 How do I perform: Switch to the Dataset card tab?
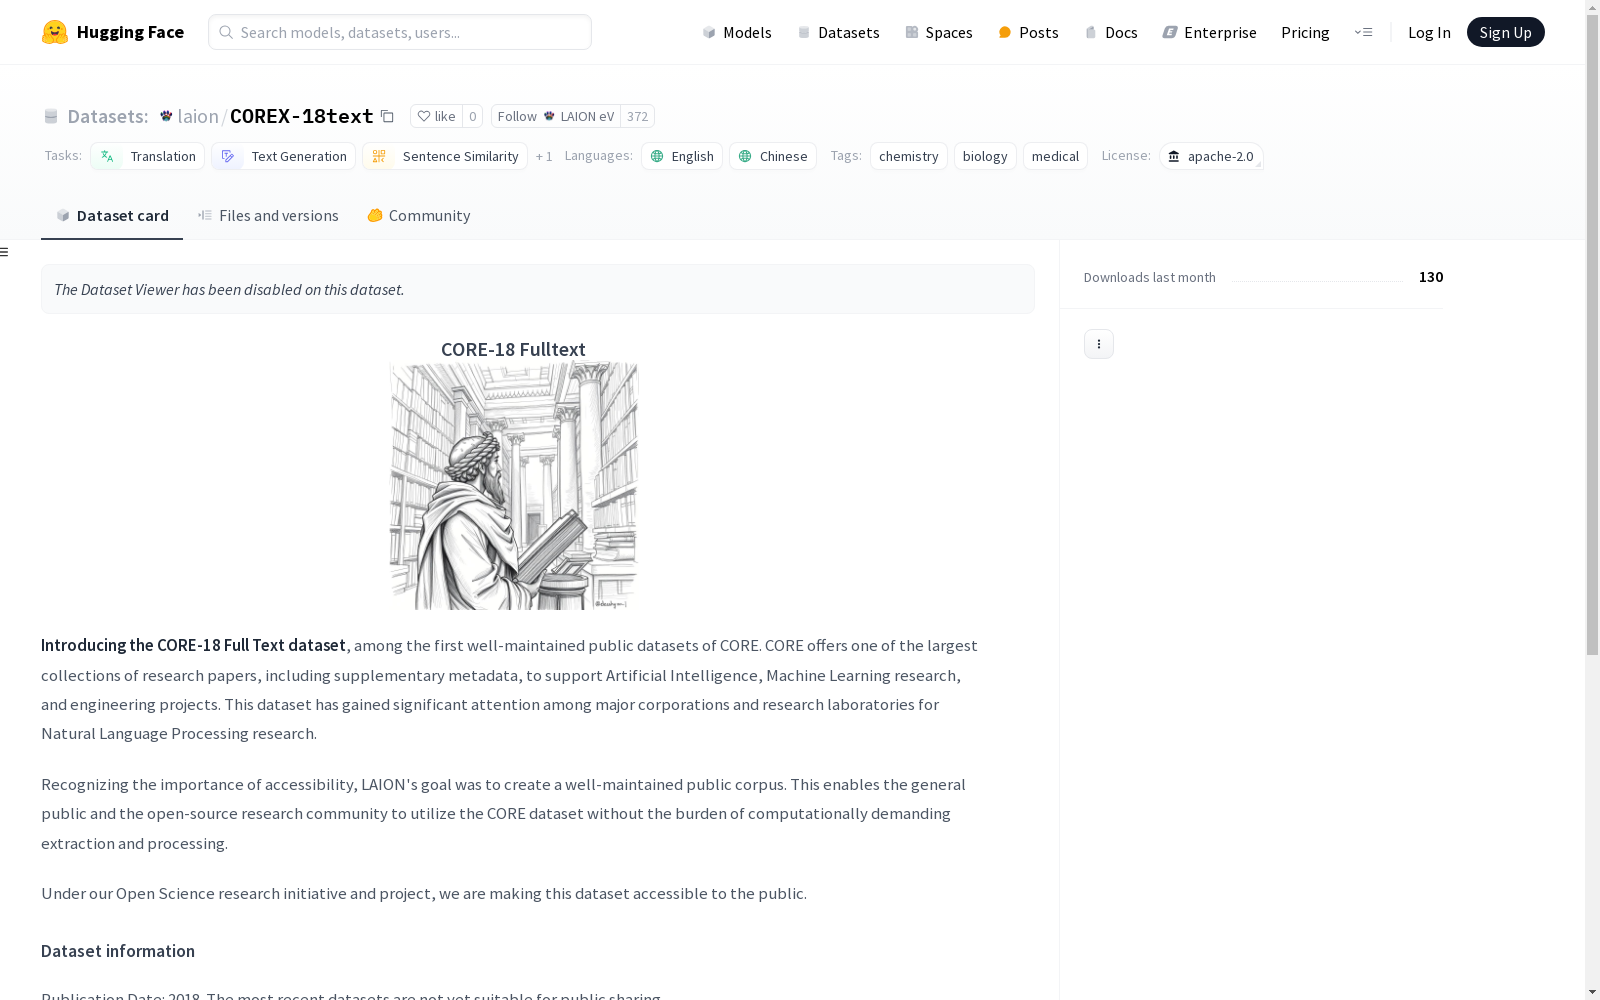pyautogui.click(x=112, y=216)
